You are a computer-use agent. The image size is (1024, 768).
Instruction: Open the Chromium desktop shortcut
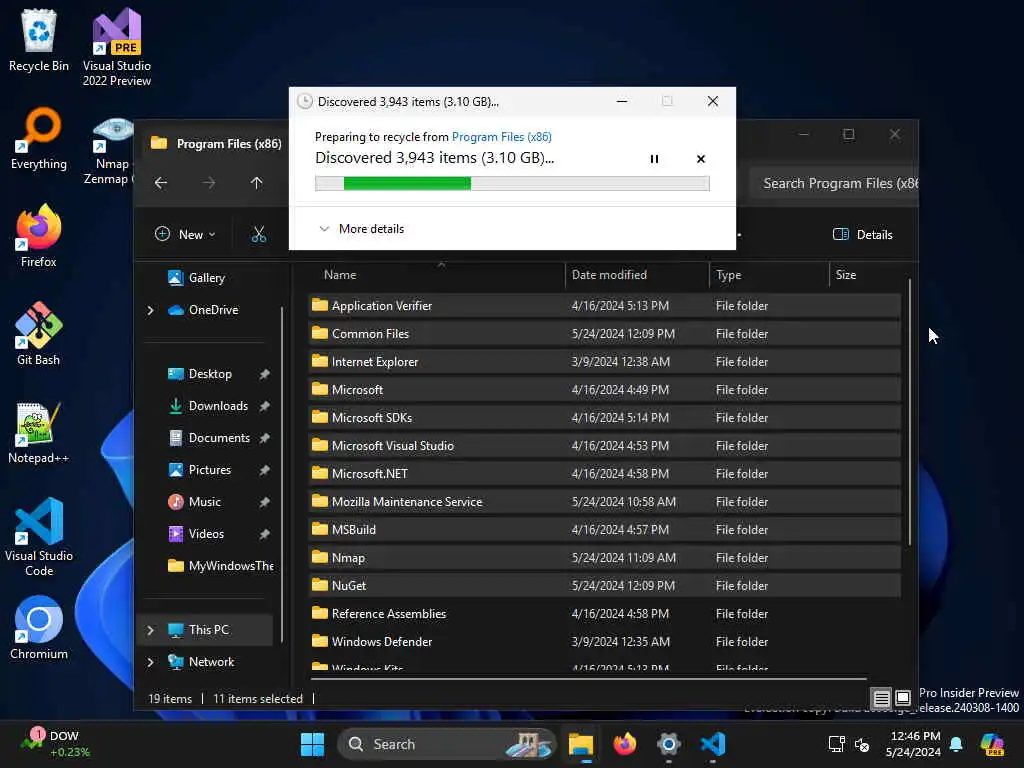[x=39, y=628]
